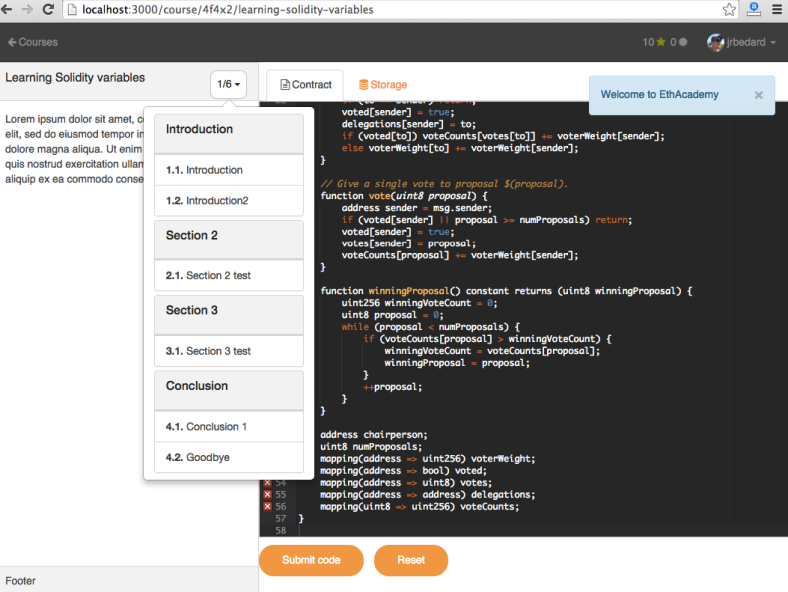Image resolution: width=788 pixels, height=592 pixels.
Task: Open lesson 4.2. Goodbye
Action: coord(229,457)
